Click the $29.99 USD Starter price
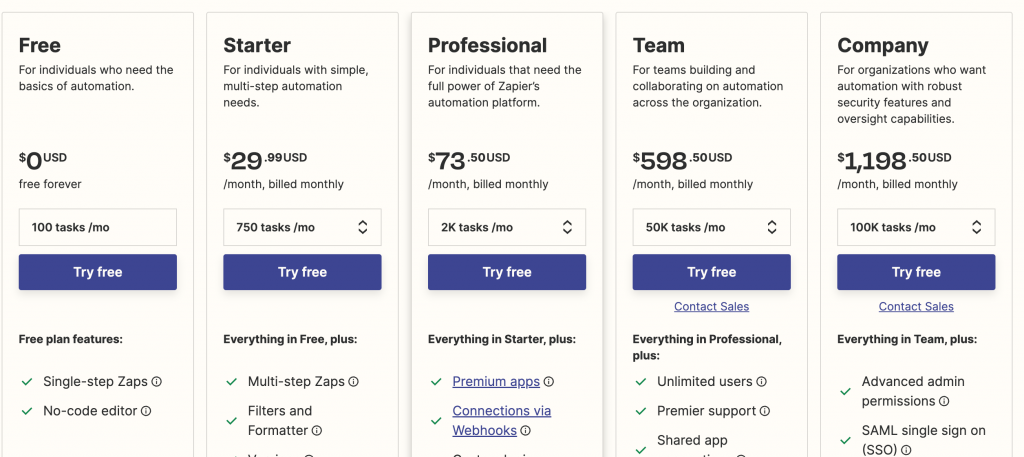 click(265, 161)
